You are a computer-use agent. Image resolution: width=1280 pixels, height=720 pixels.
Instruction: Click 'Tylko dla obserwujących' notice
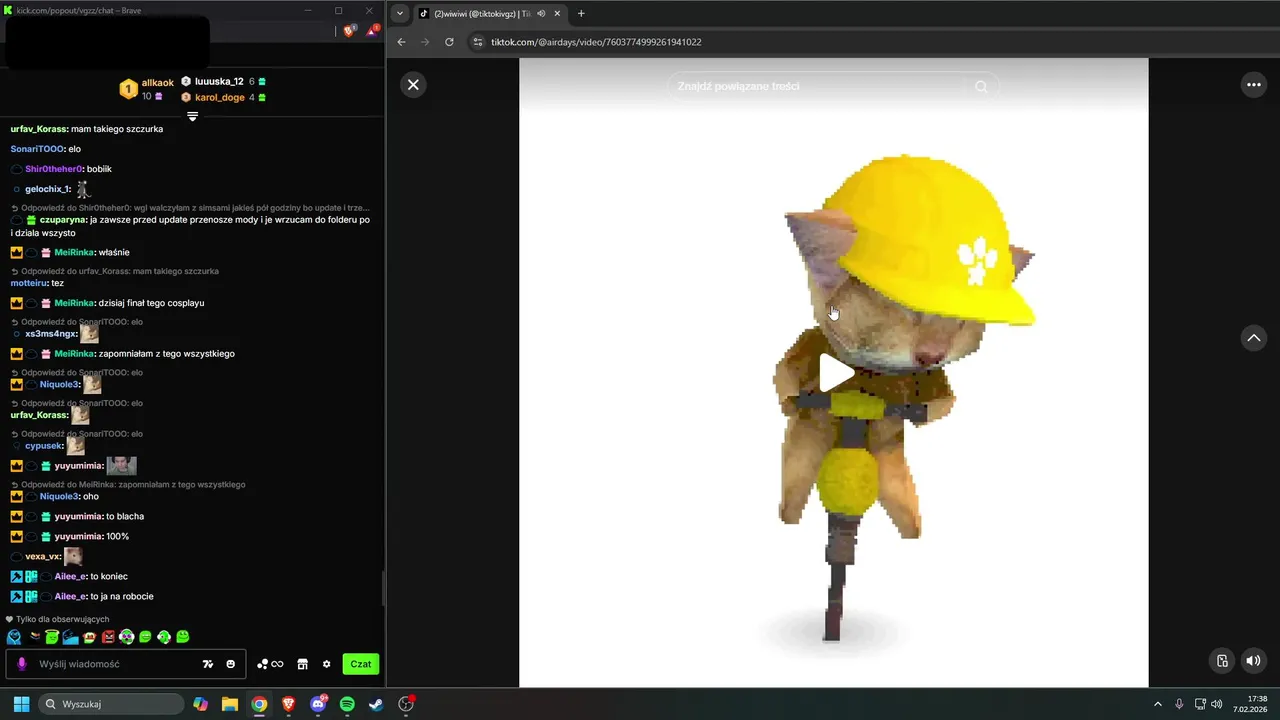pos(57,619)
